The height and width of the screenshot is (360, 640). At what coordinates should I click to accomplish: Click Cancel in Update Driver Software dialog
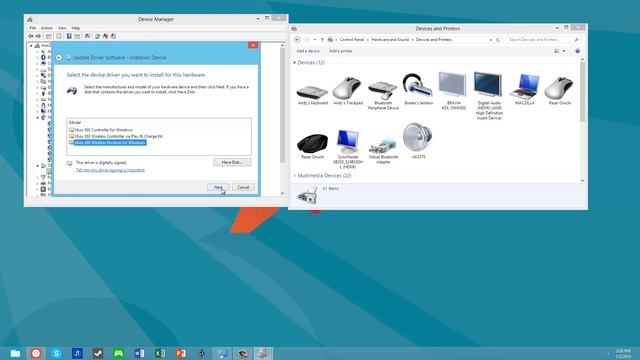pos(243,187)
